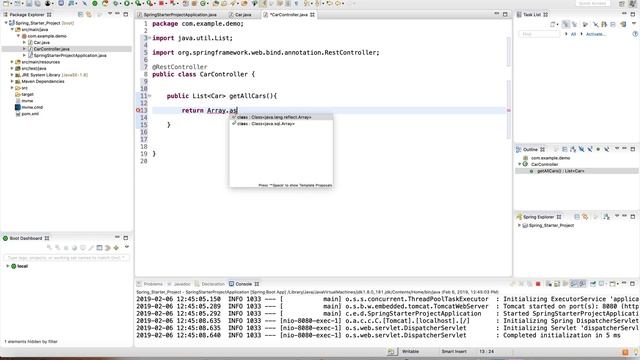The image size is (640, 360).
Task: Select com.example.demo in Outline view
Action: click(x=550, y=158)
